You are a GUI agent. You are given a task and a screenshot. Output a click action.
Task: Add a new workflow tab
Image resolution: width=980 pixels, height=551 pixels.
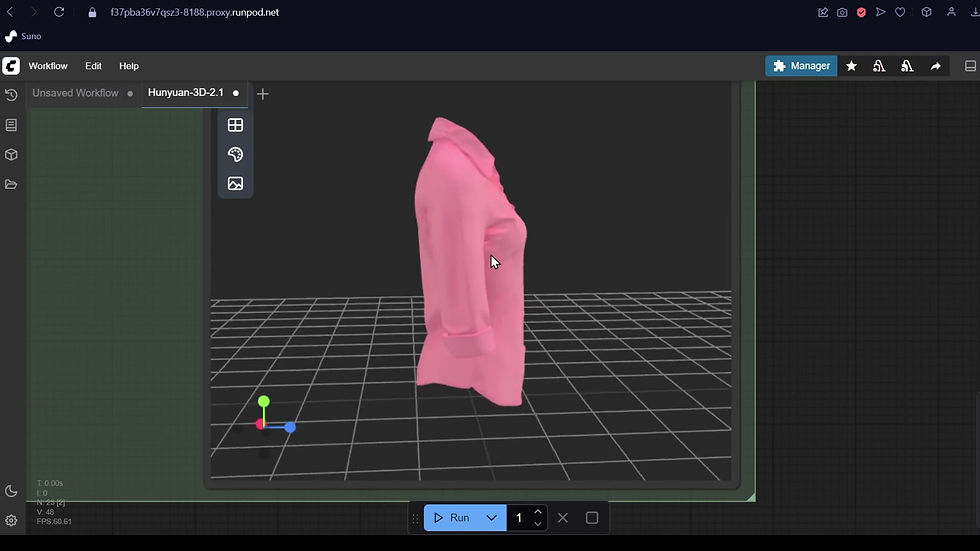pyautogui.click(x=262, y=94)
